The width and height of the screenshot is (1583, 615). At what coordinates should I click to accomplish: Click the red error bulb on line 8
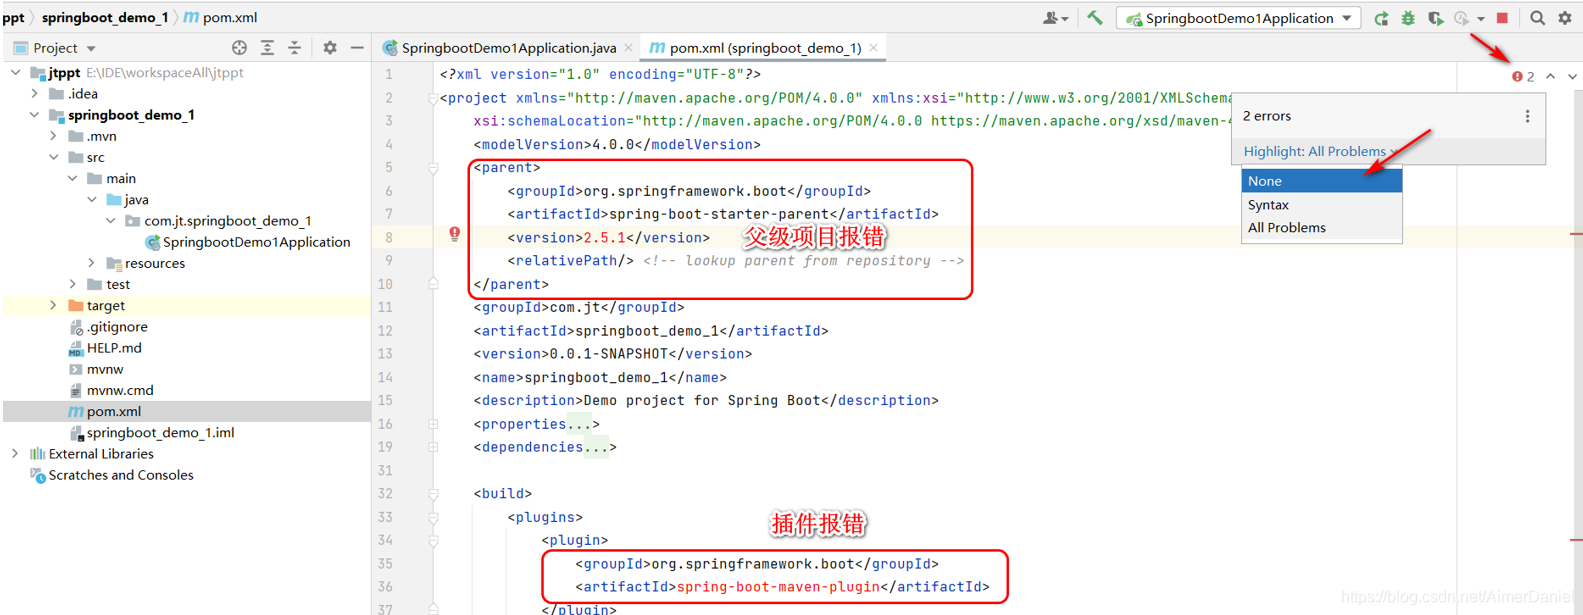[454, 234]
